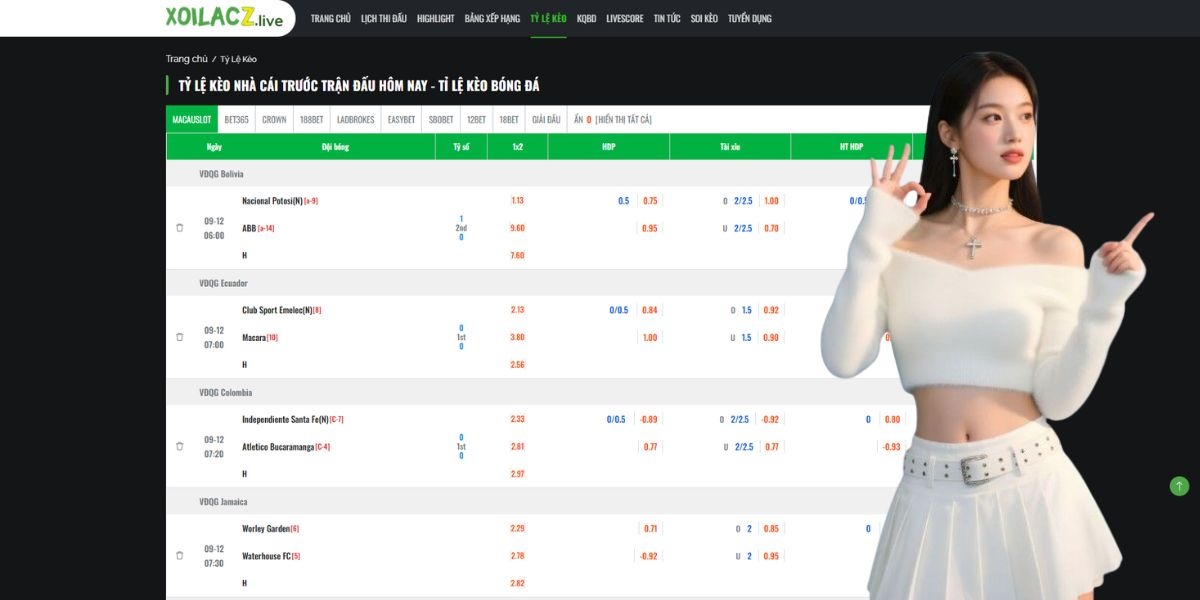Open the Atletico Bucaramanga team link

tap(278, 446)
